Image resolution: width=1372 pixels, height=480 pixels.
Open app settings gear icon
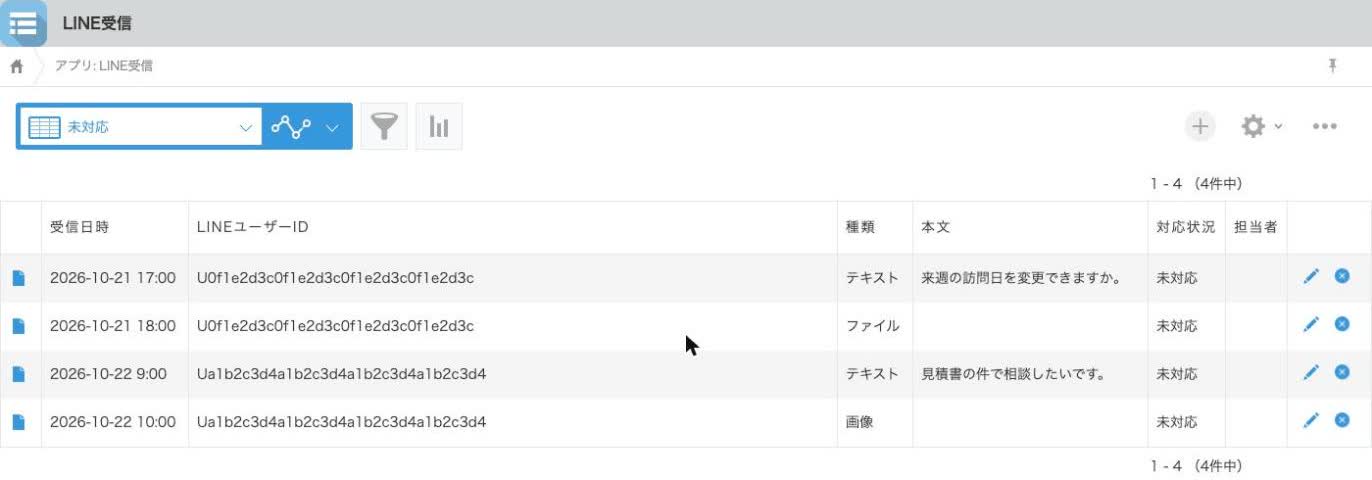pos(1253,127)
